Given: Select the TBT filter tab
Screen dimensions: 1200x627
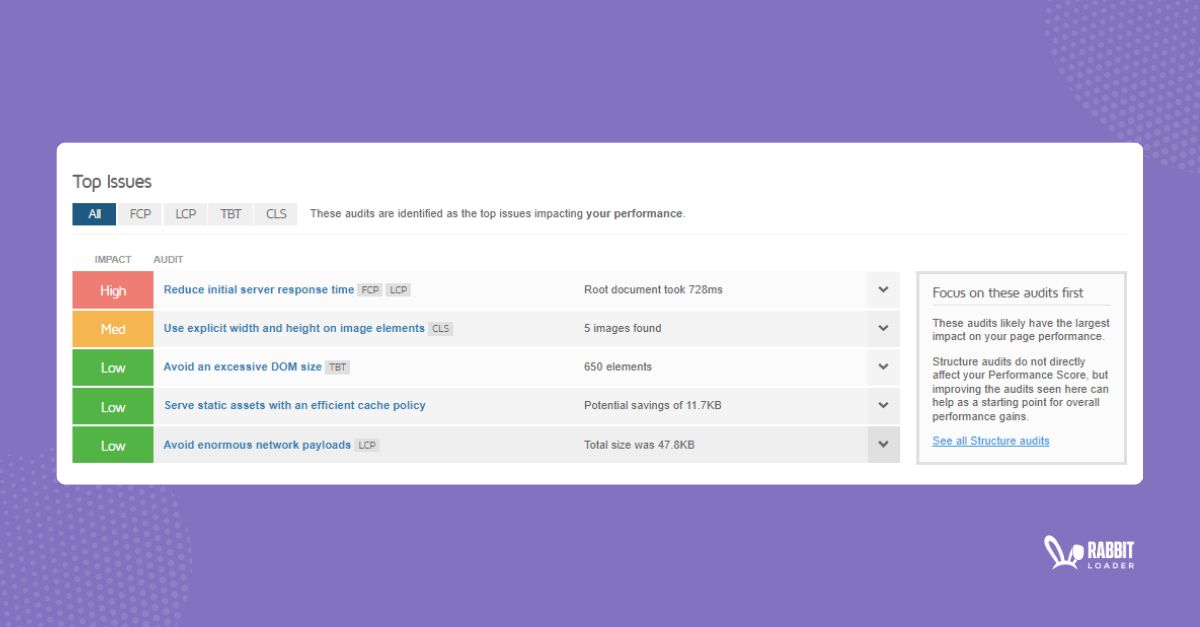Looking at the screenshot, I should click(x=230, y=213).
